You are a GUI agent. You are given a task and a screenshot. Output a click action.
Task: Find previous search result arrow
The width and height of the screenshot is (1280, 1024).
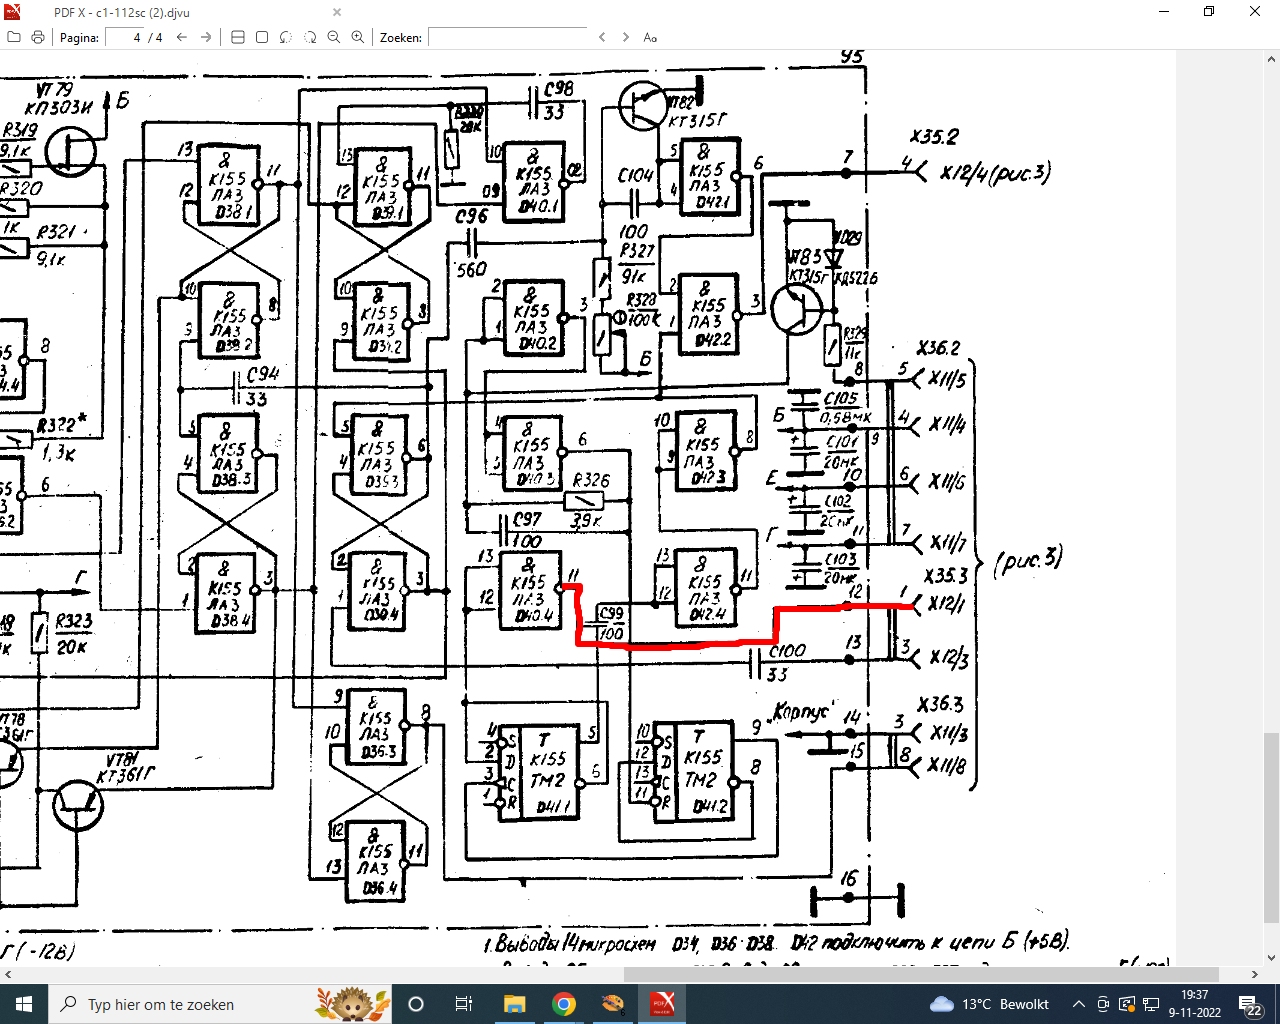[x=602, y=37]
